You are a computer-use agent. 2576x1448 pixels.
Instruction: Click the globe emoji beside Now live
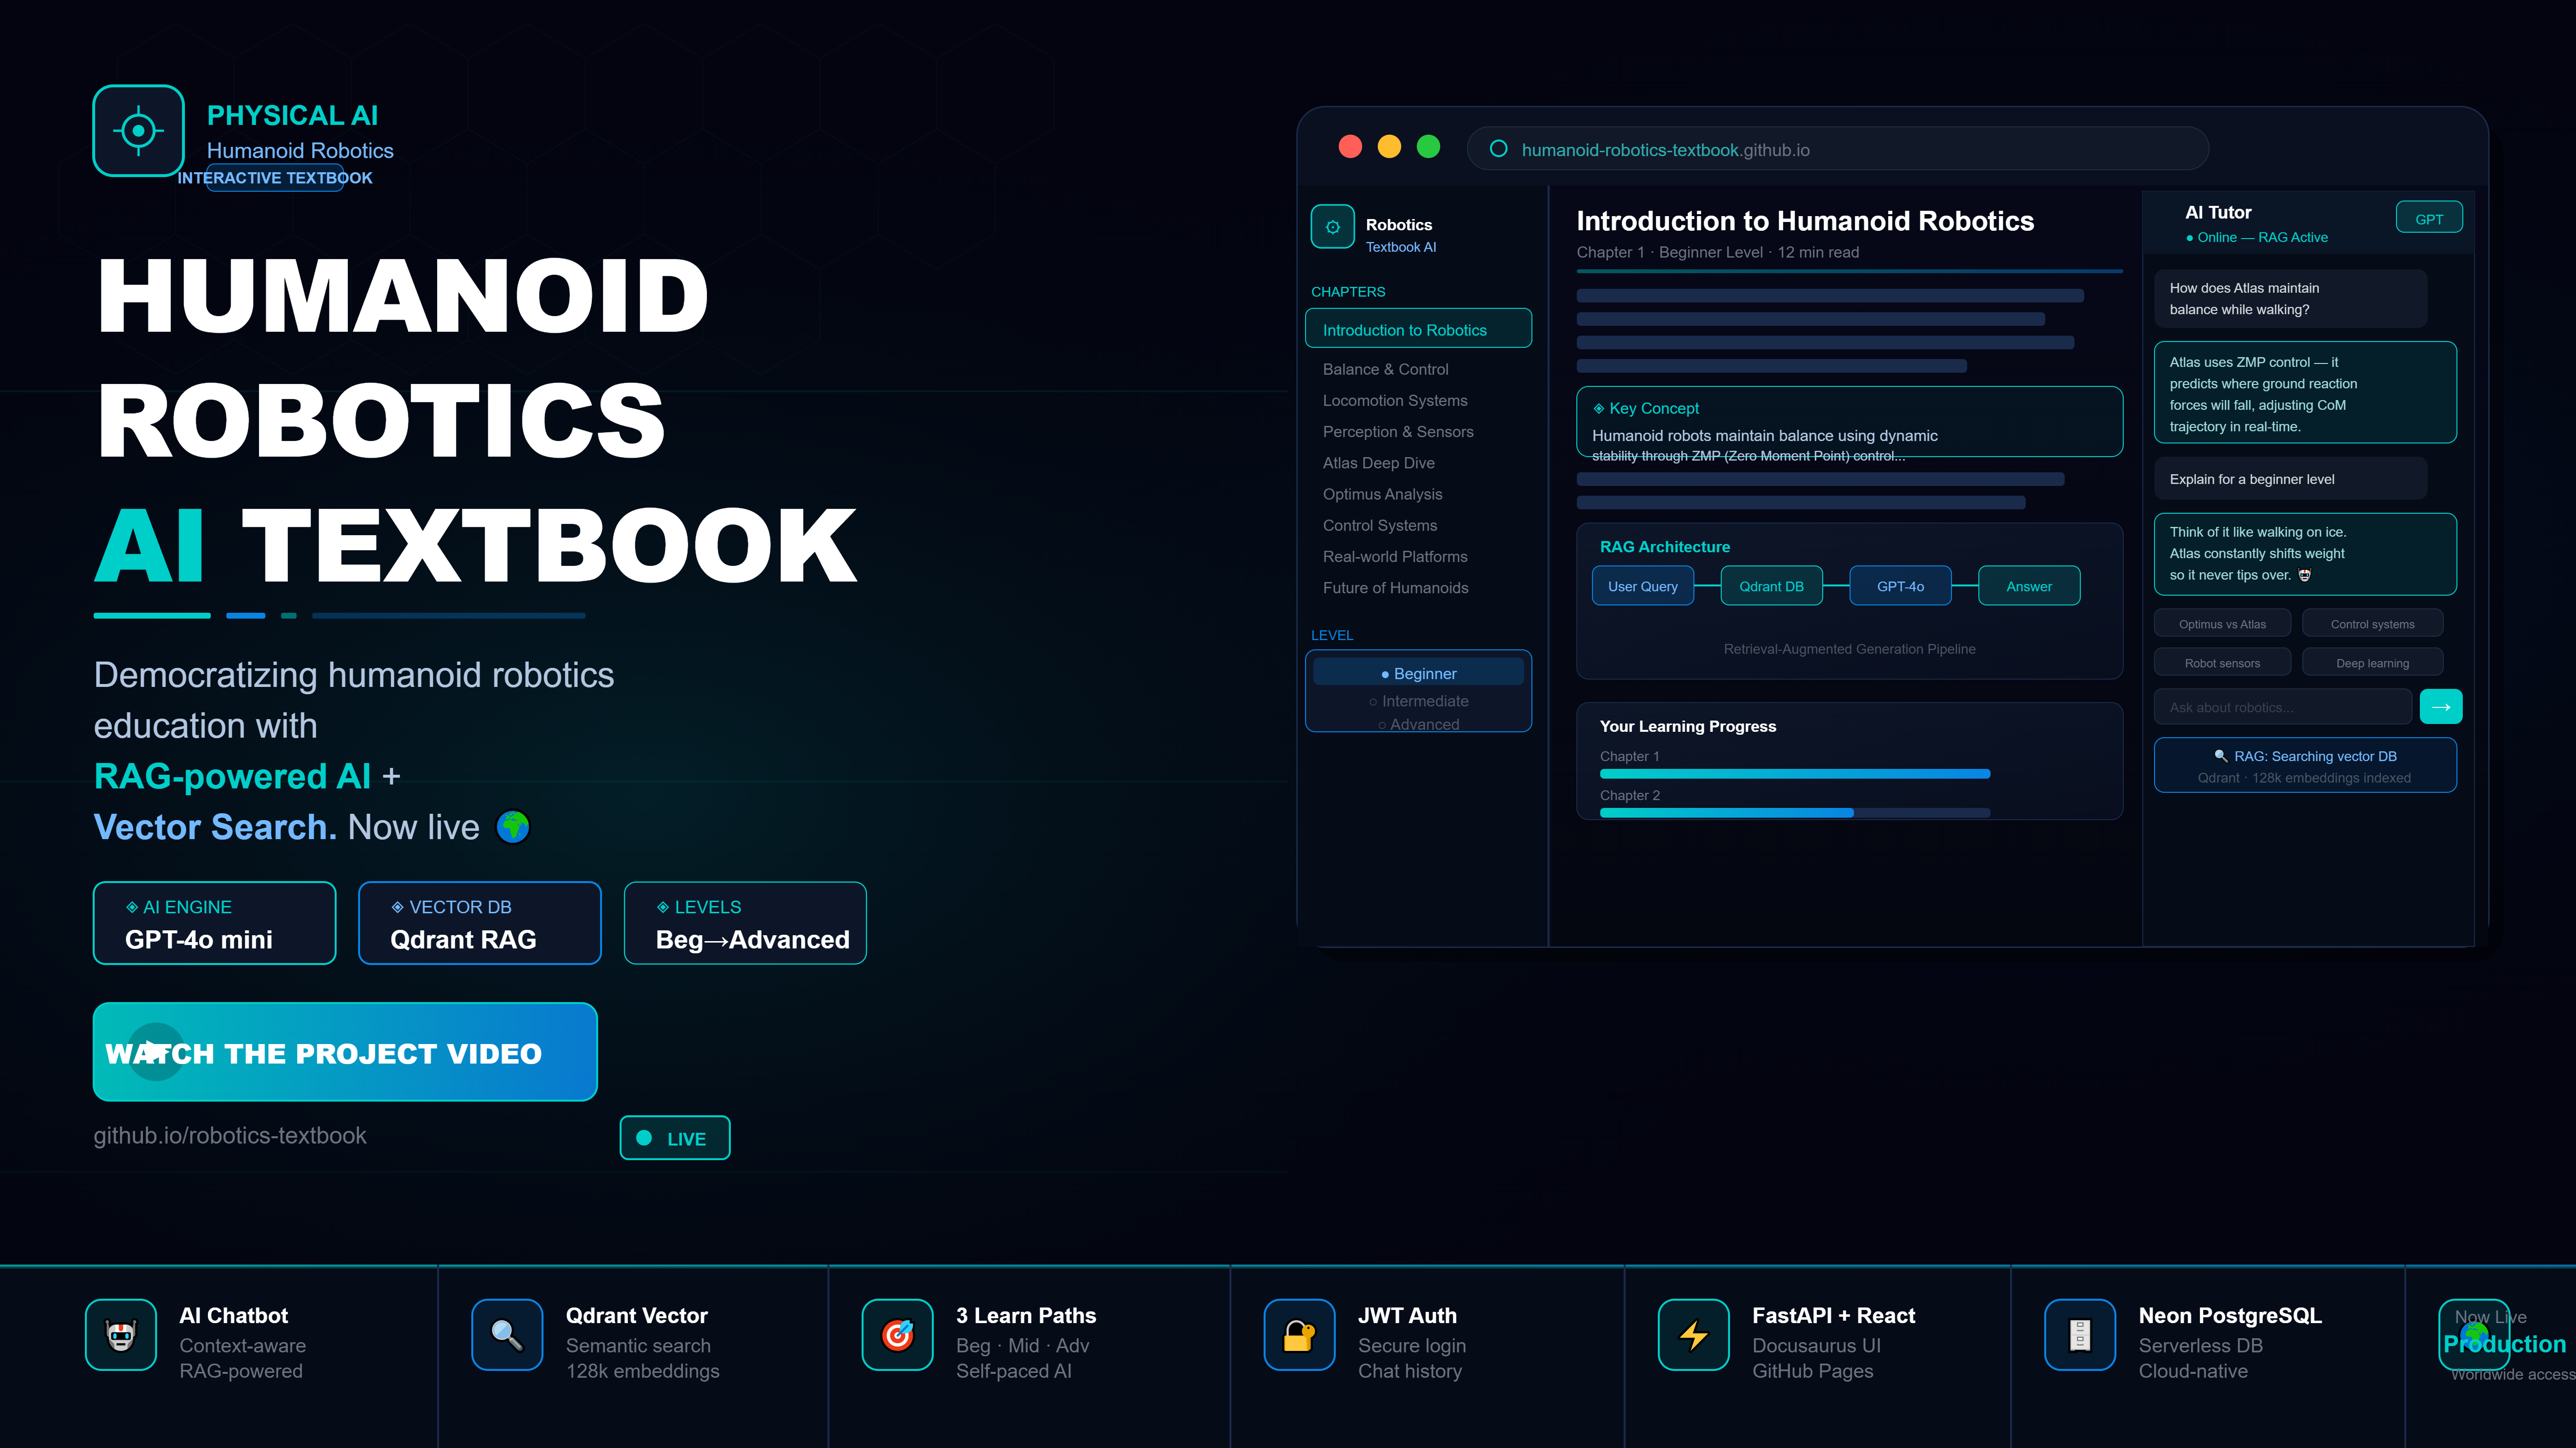(513, 827)
